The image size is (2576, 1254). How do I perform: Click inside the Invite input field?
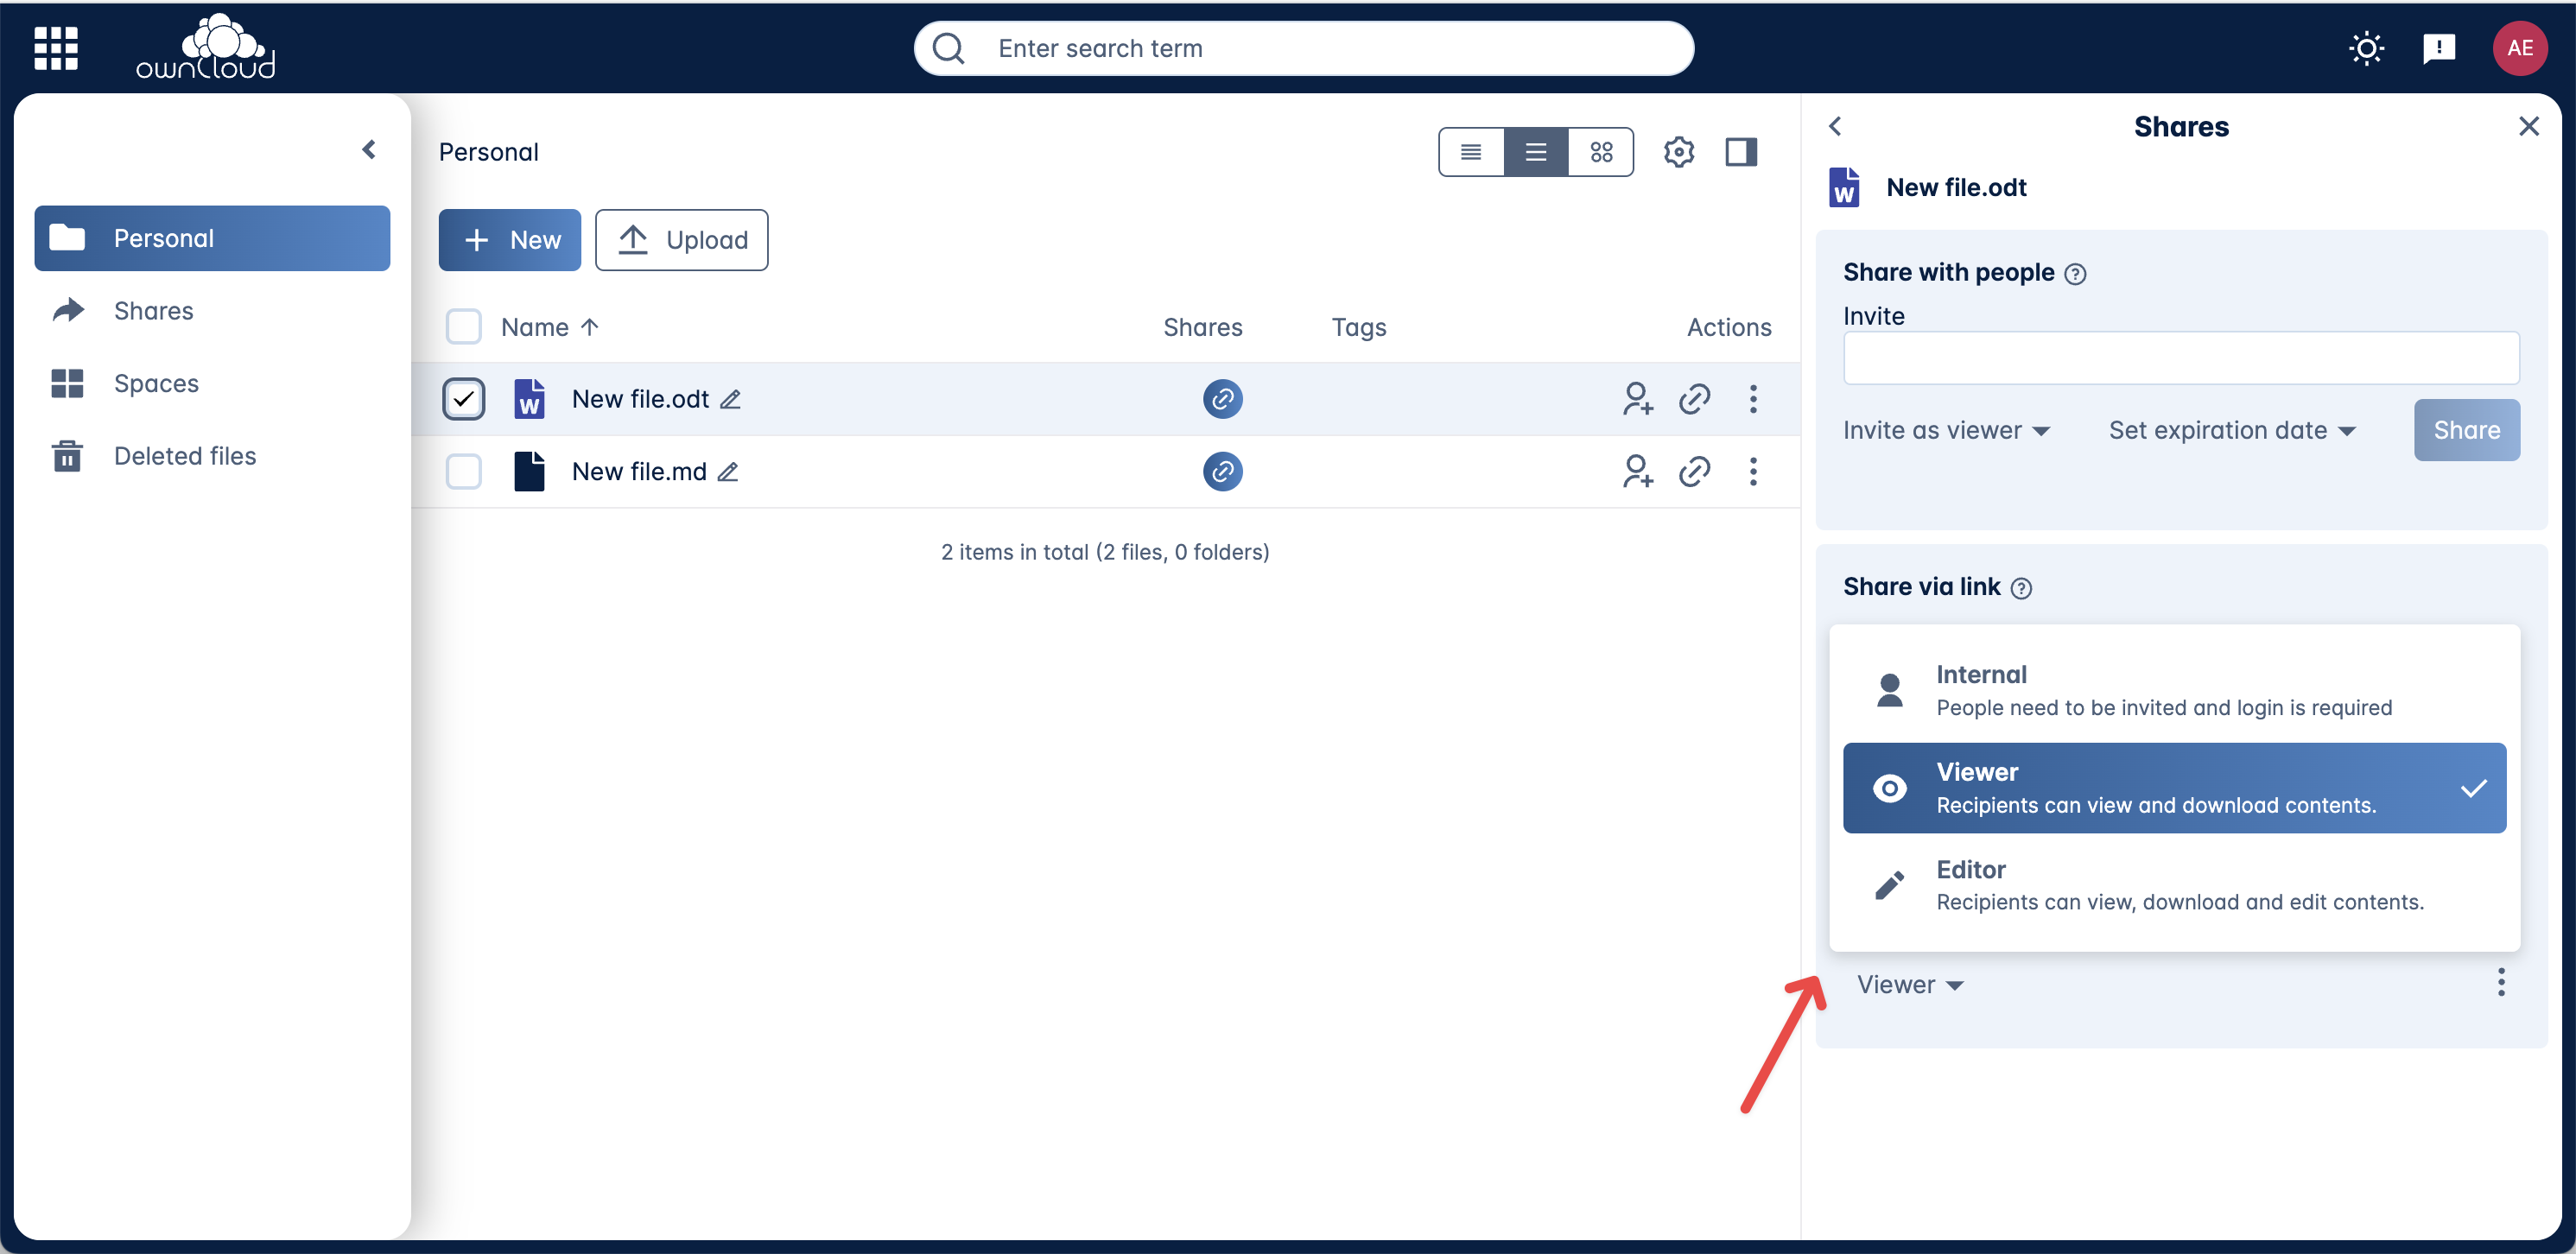(2181, 357)
